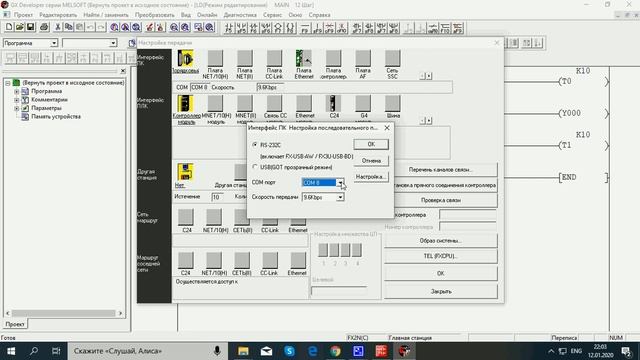This screenshot has width=640, height=360.
Task: Select the serial port PC interface icon
Action: 185,58
